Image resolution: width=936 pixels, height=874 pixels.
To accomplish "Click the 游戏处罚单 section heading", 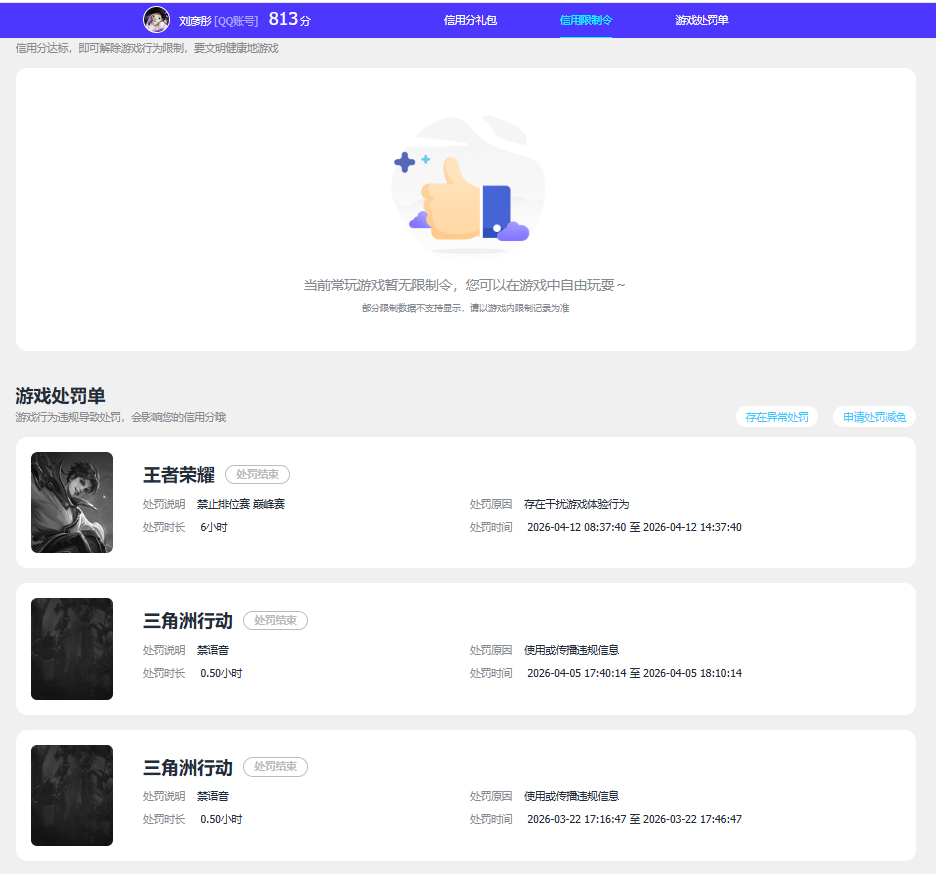I will (x=60, y=396).
